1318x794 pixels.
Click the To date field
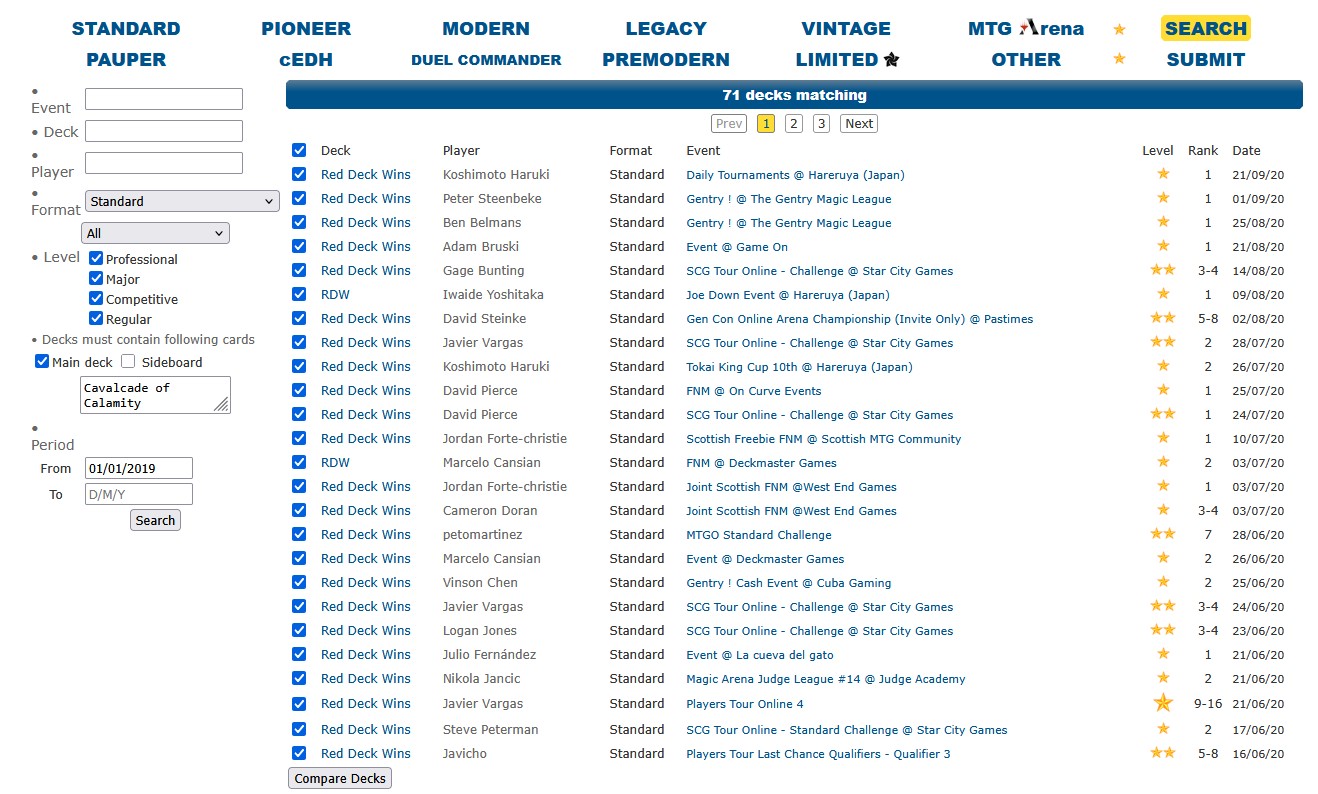click(x=139, y=494)
